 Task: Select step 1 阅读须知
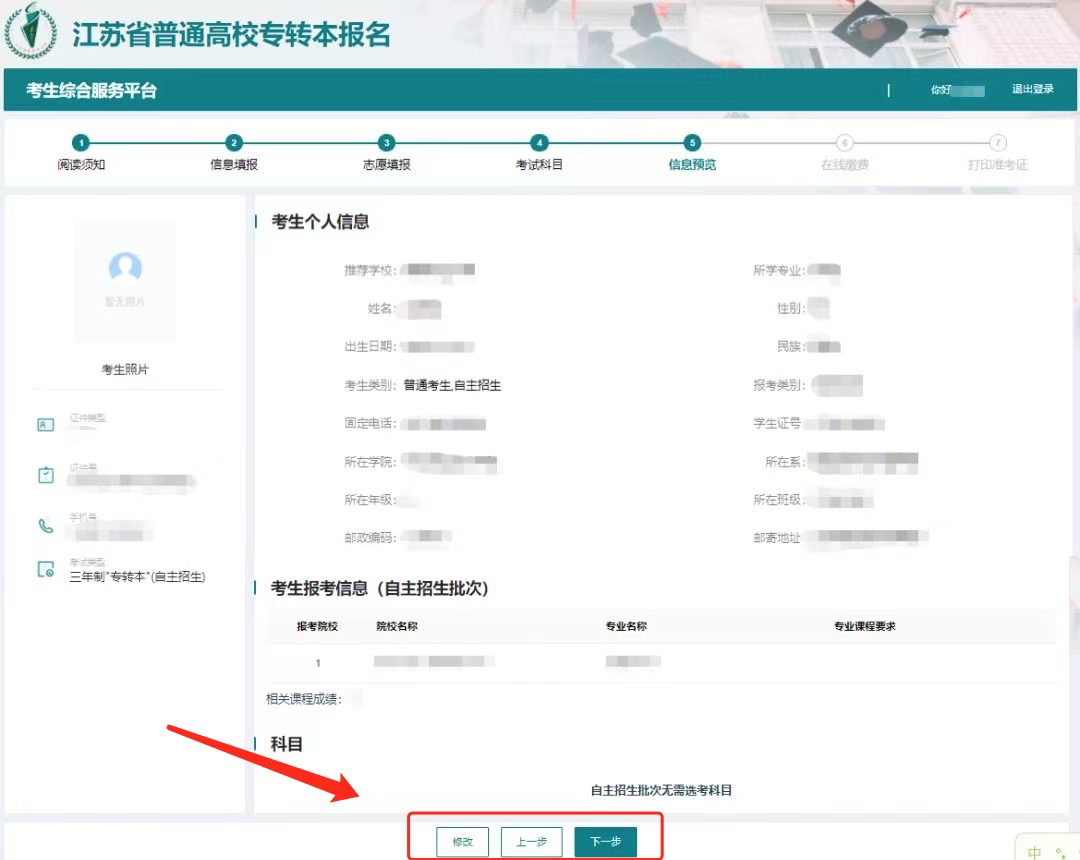pos(81,153)
